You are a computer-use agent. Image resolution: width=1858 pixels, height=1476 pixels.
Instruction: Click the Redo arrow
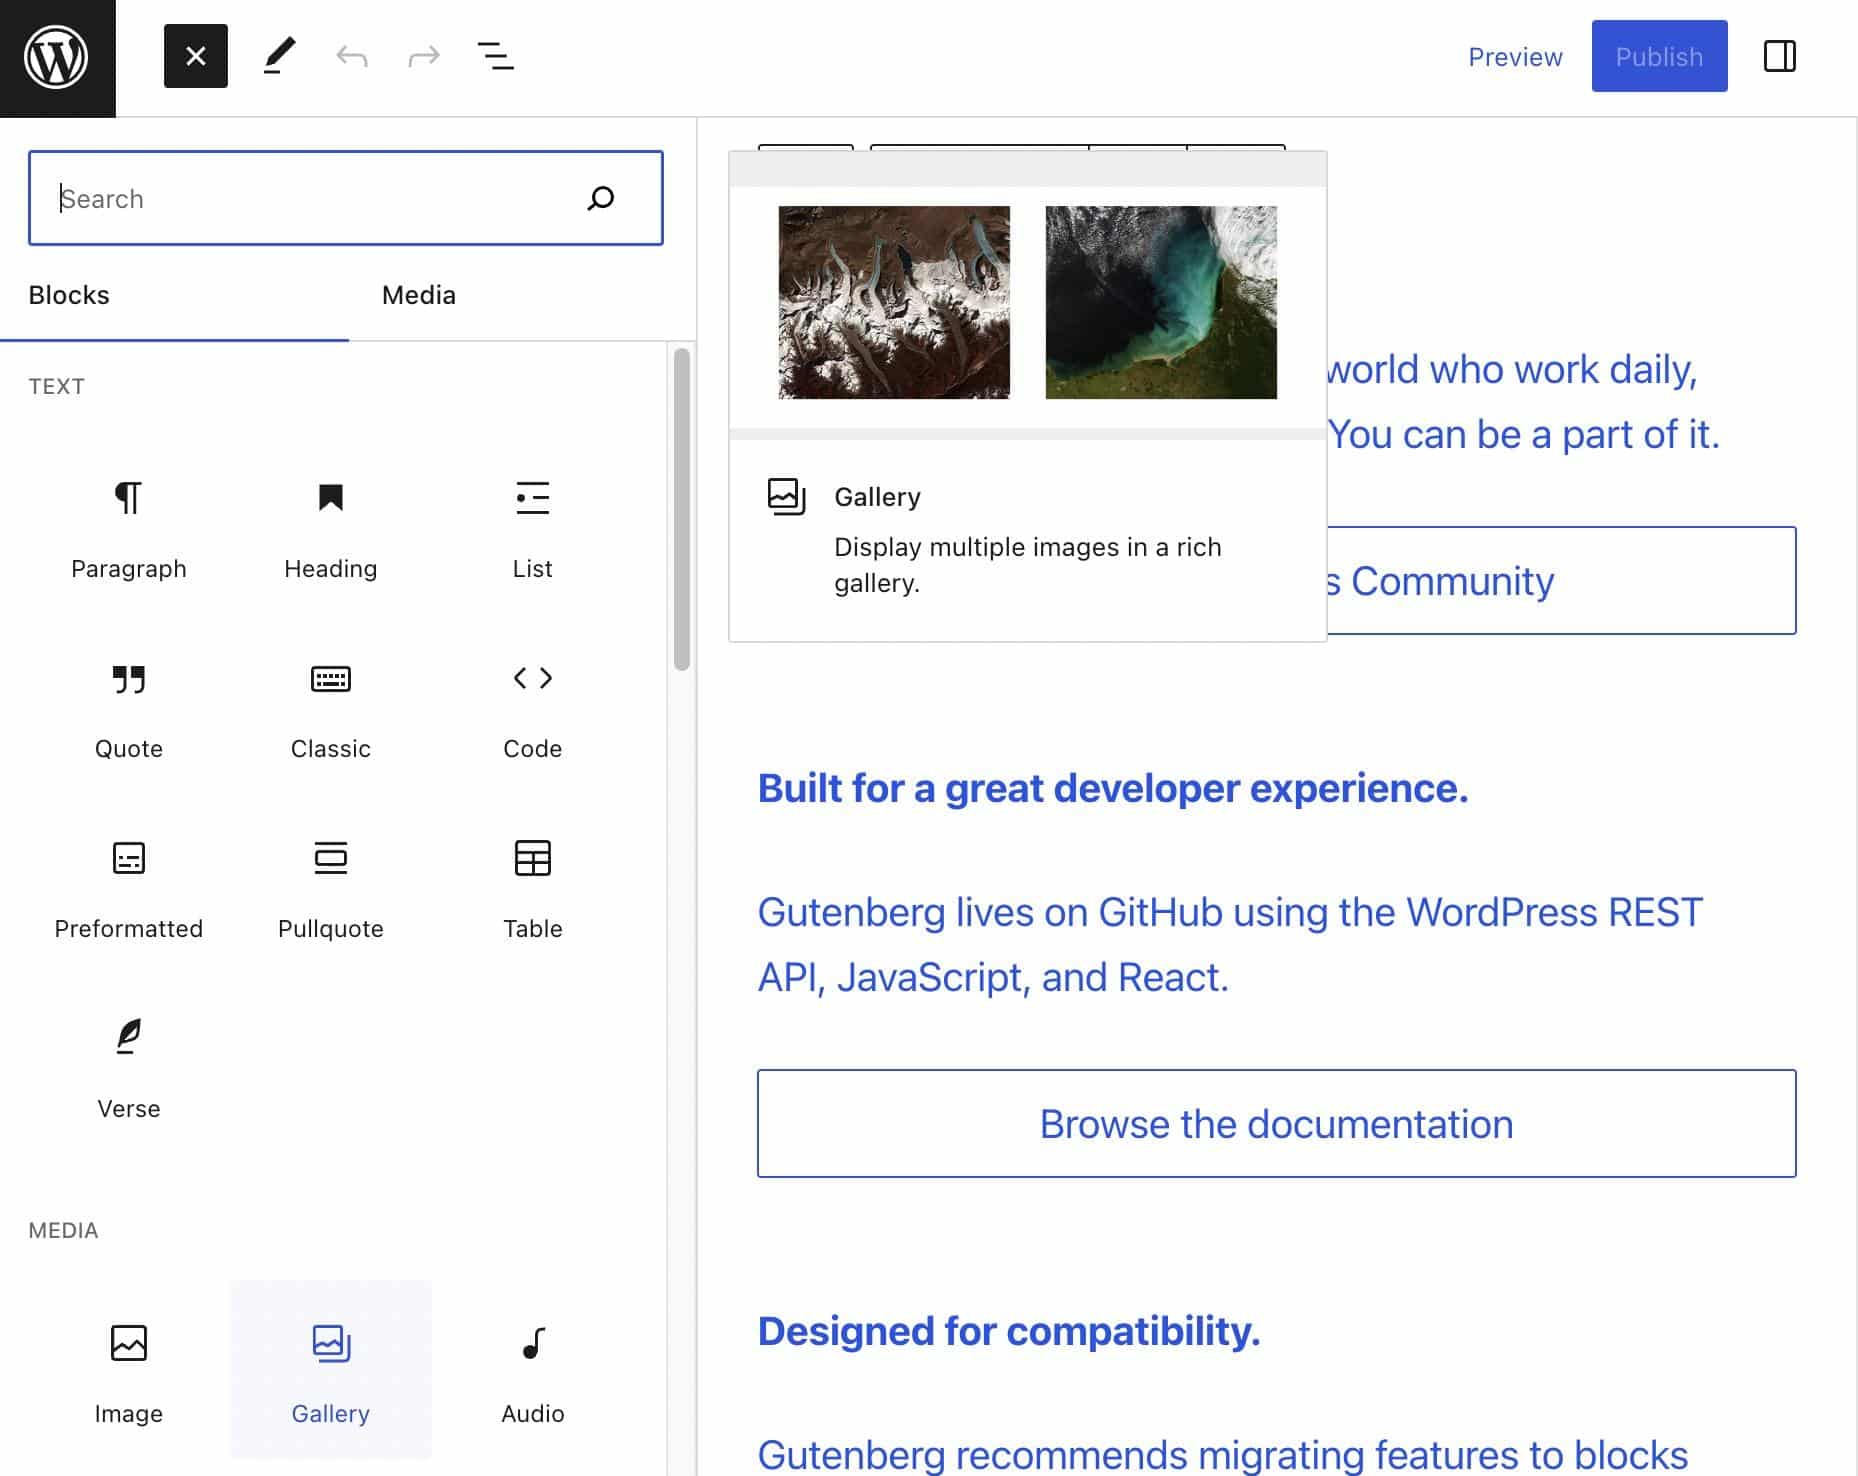pyautogui.click(x=424, y=56)
